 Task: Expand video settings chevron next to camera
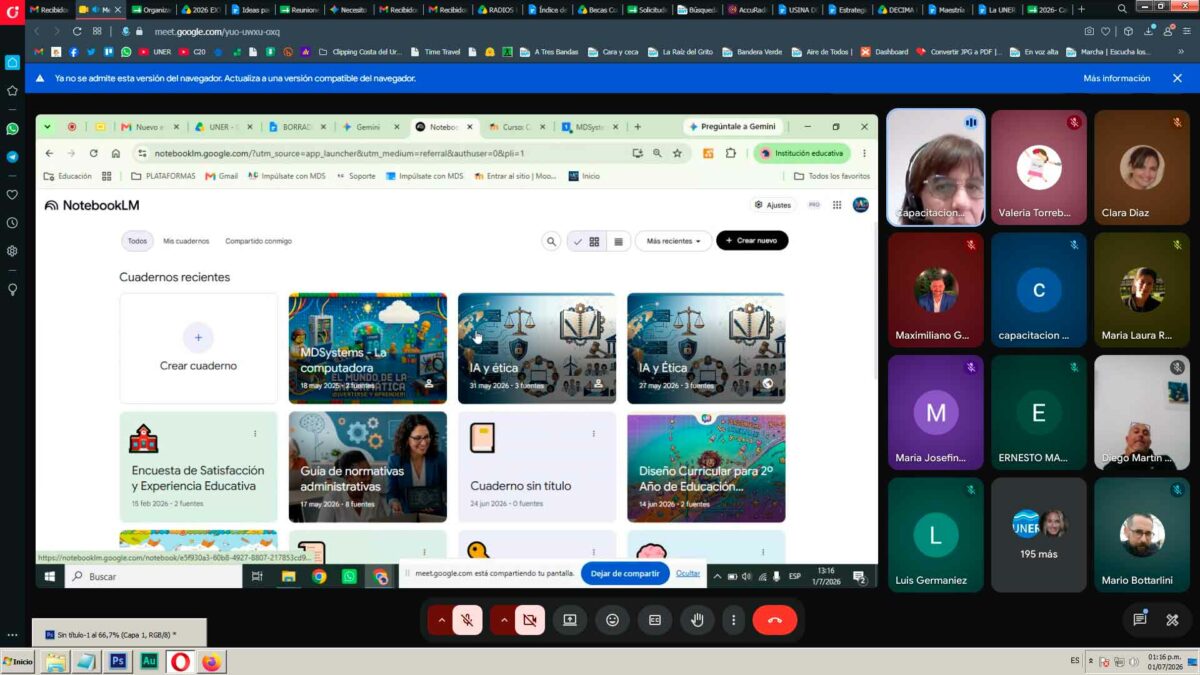pyautogui.click(x=503, y=620)
